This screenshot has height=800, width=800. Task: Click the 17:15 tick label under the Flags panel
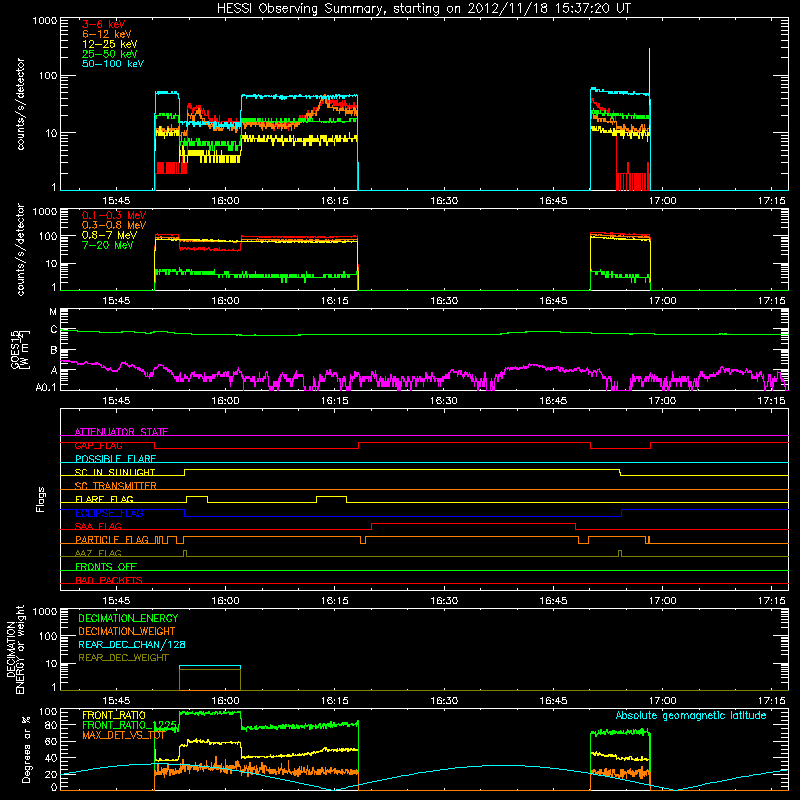coord(771,601)
